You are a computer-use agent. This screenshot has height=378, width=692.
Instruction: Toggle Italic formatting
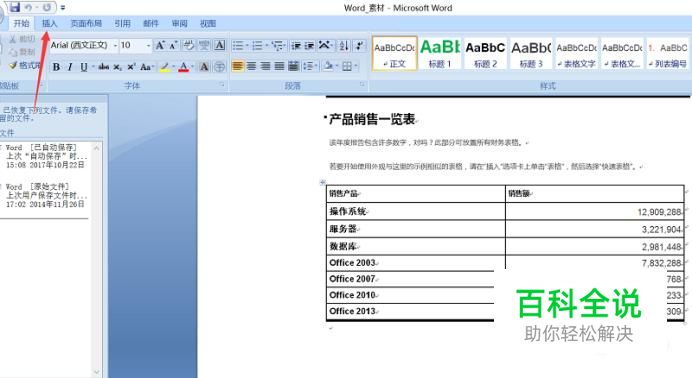[x=70, y=67]
